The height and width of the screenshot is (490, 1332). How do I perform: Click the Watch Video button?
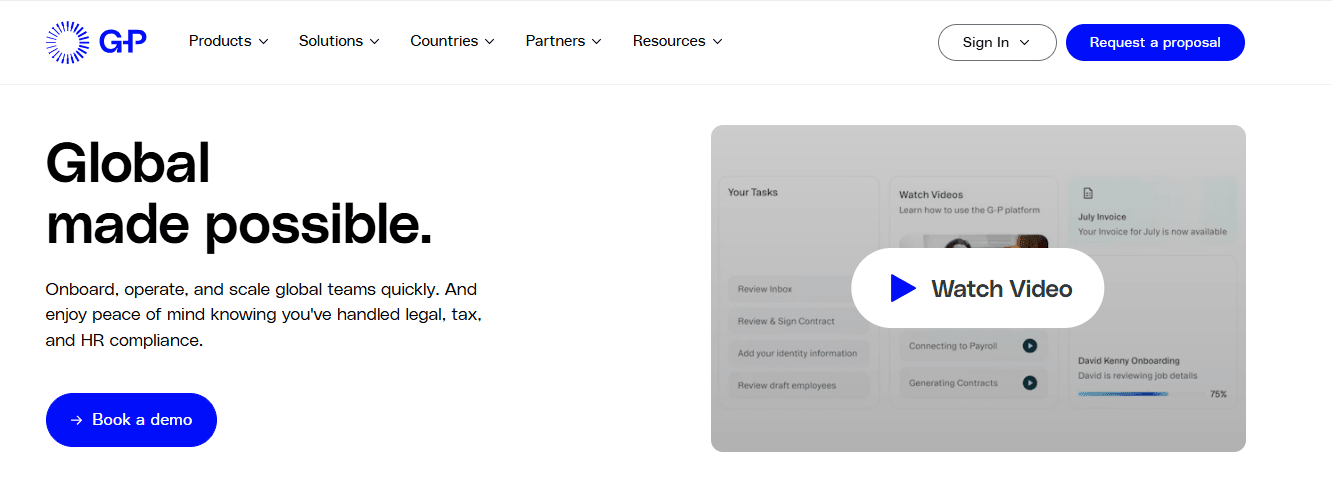977,288
